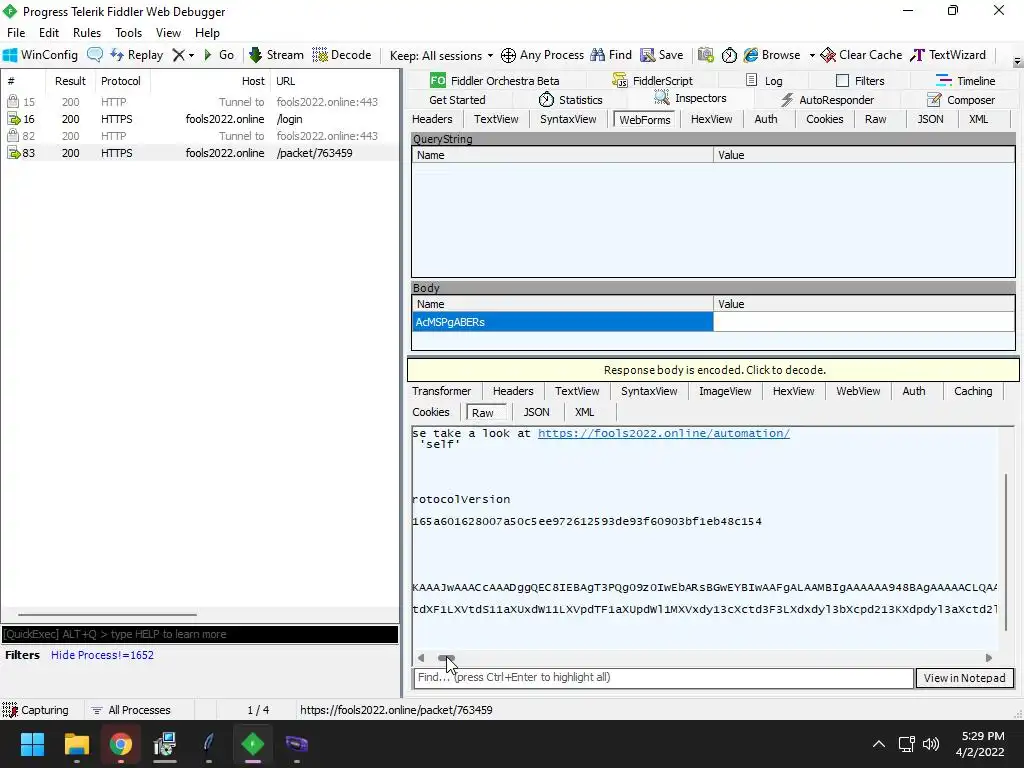
Task: Expand the Browse dropdown arrow
Action: tap(812, 56)
